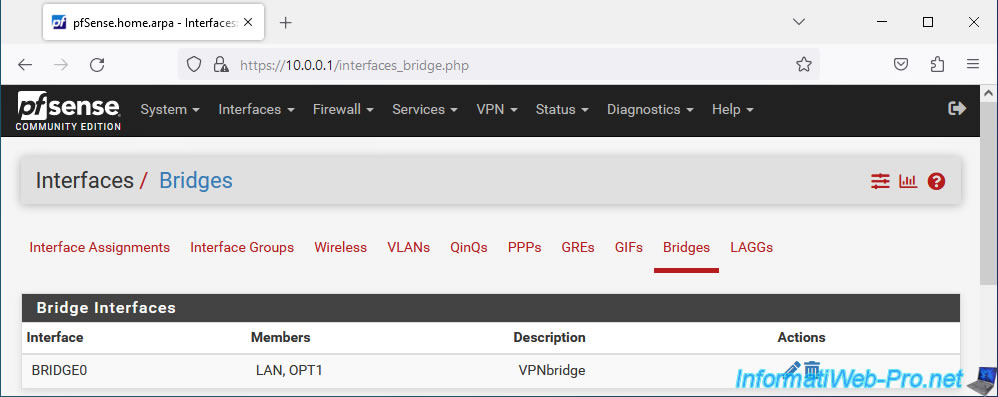Expand the Firewall dropdown menu

coord(343,109)
